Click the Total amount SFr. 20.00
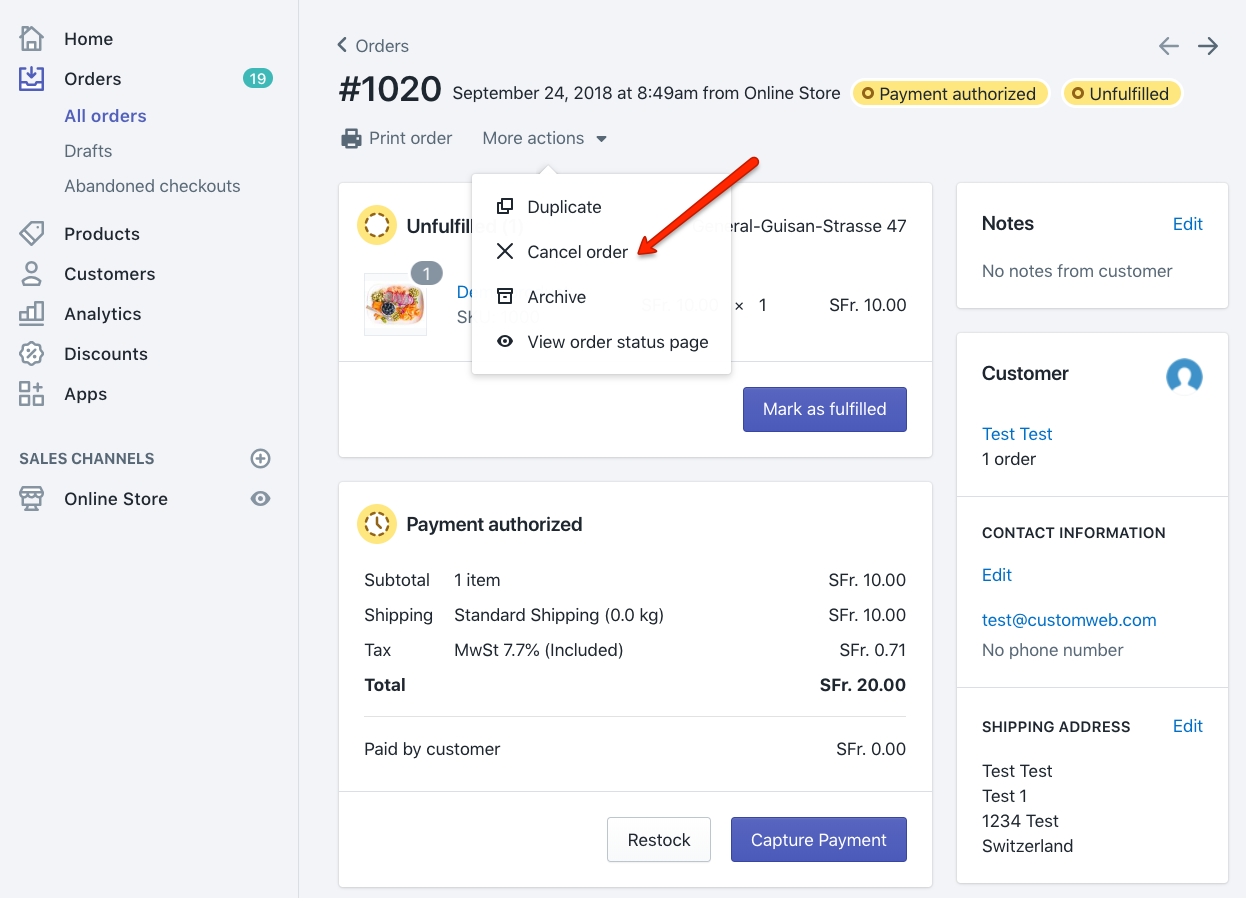Image resolution: width=1246 pixels, height=898 pixels. [x=863, y=685]
